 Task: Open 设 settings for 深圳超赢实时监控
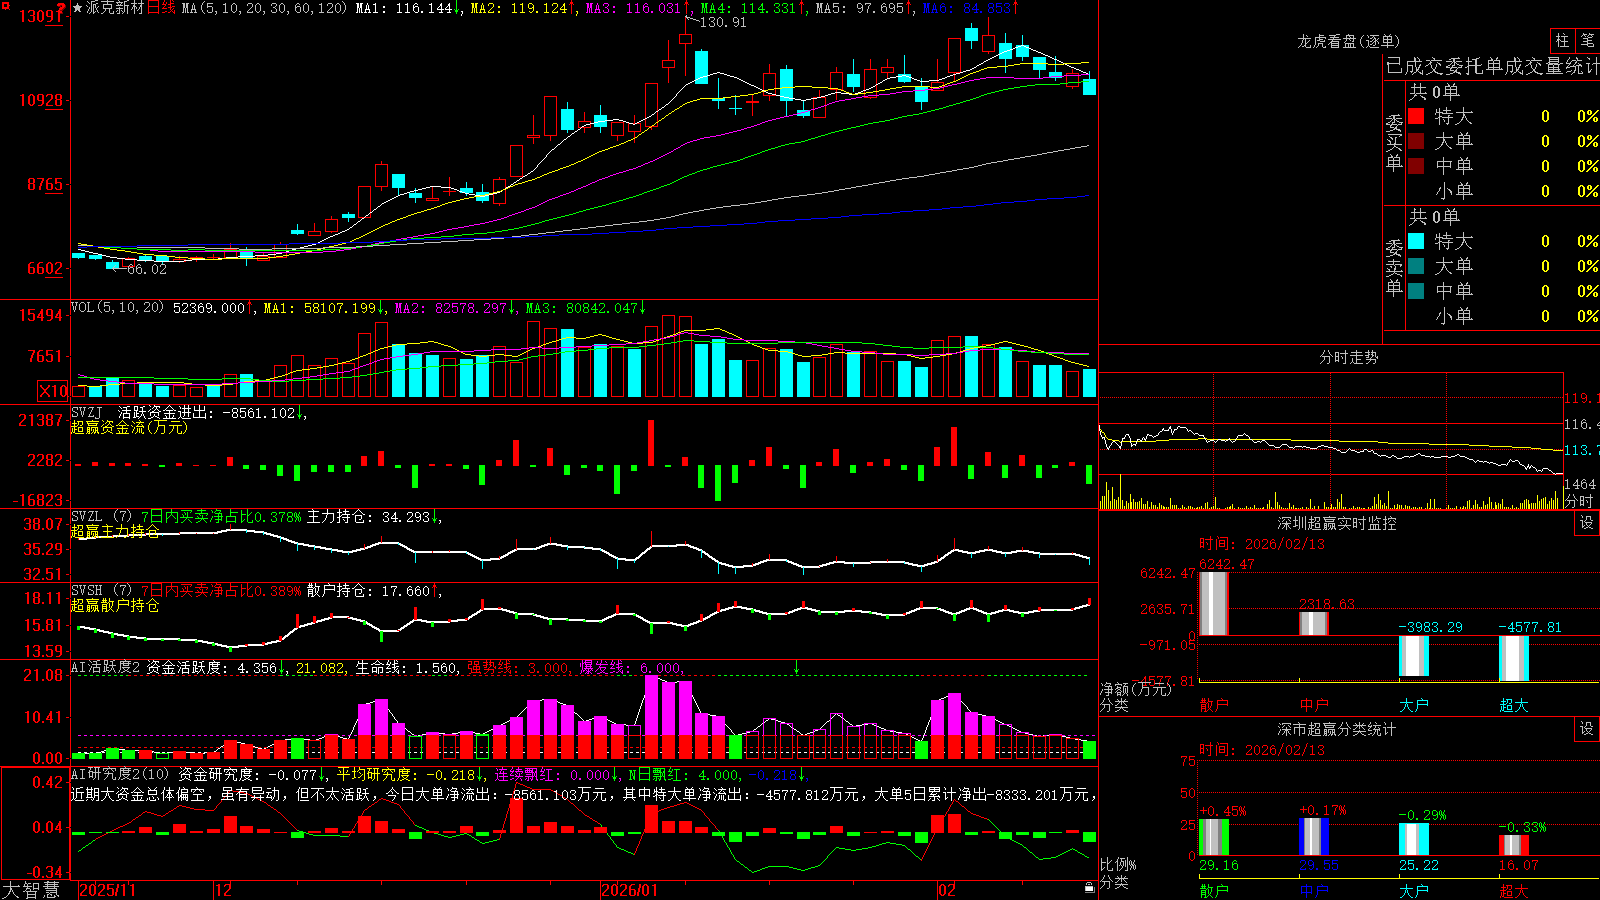tap(1587, 523)
